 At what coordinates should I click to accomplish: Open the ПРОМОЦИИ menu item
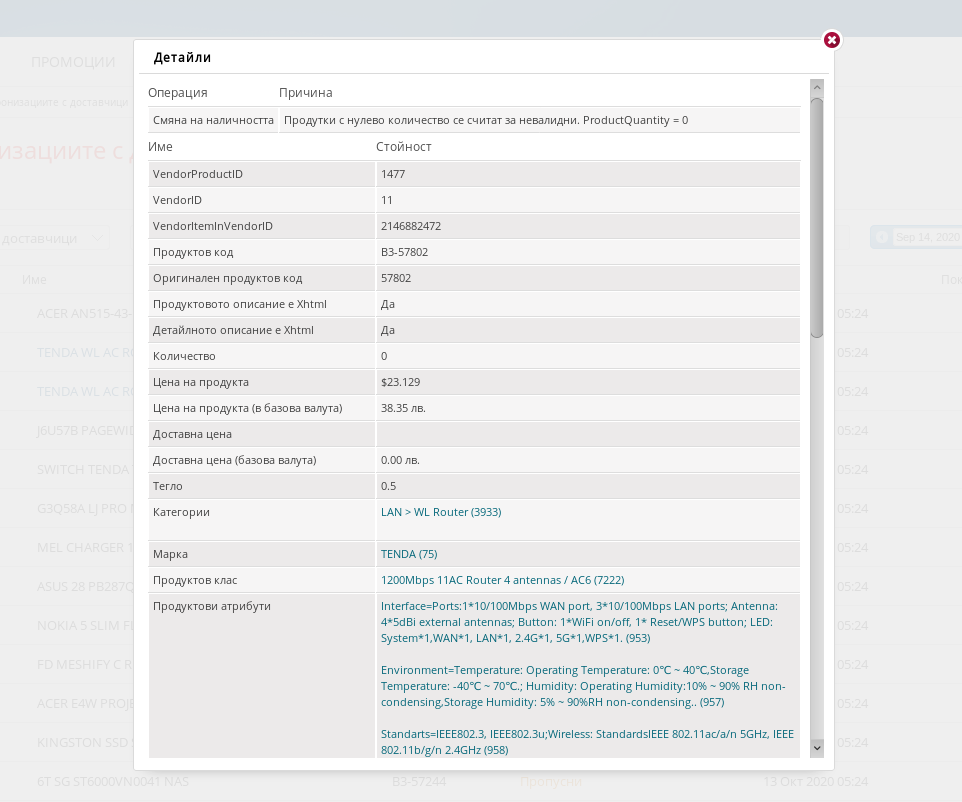pos(73,62)
